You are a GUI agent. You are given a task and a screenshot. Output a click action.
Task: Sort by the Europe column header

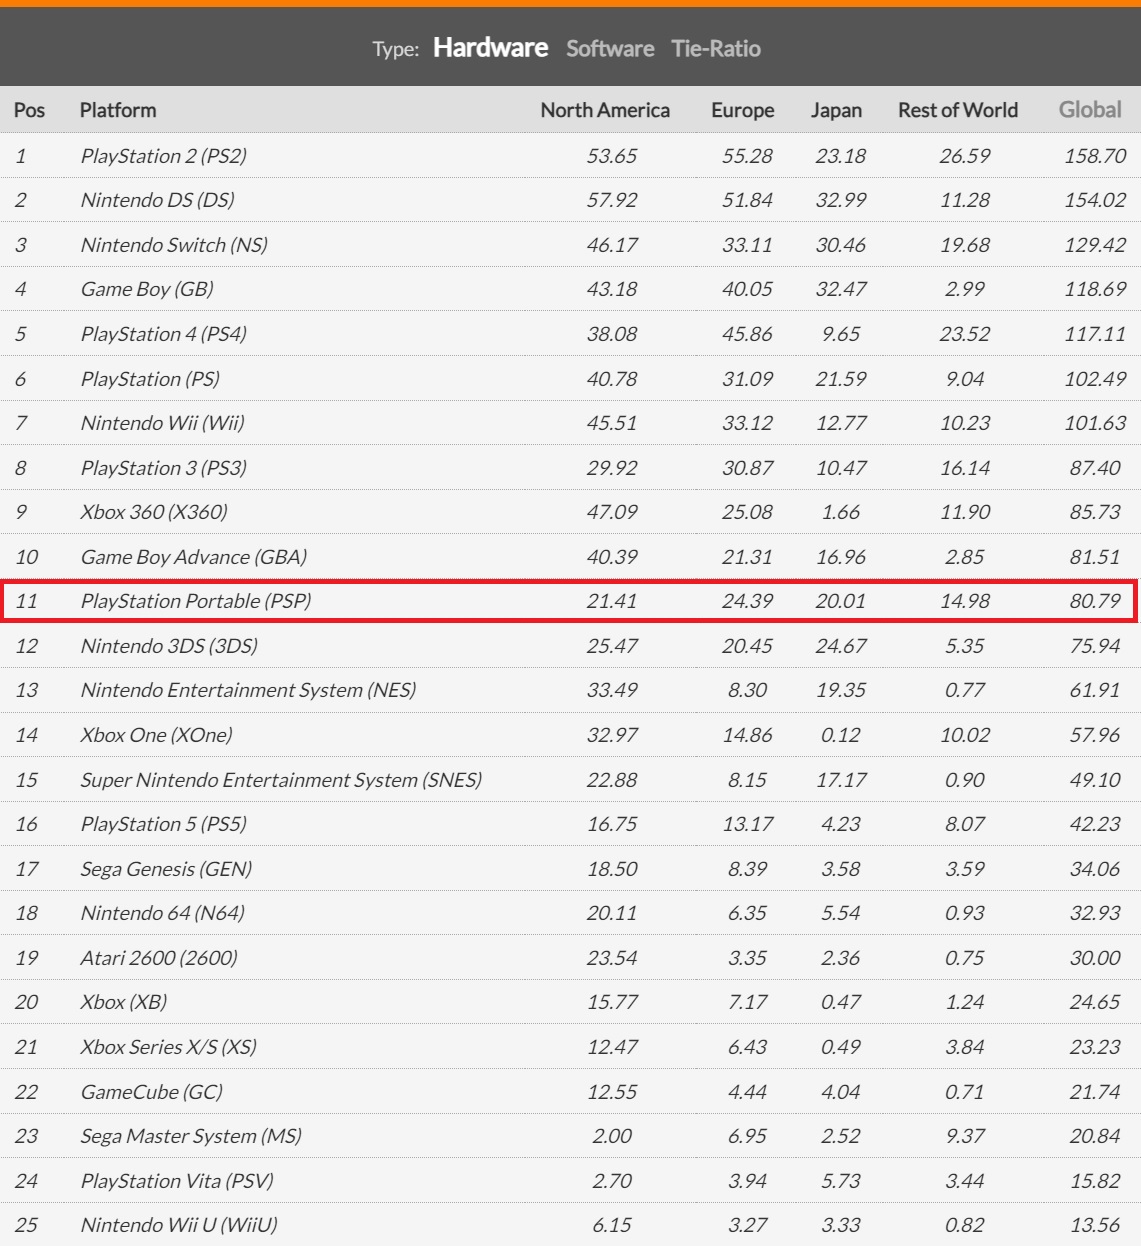coord(743,110)
